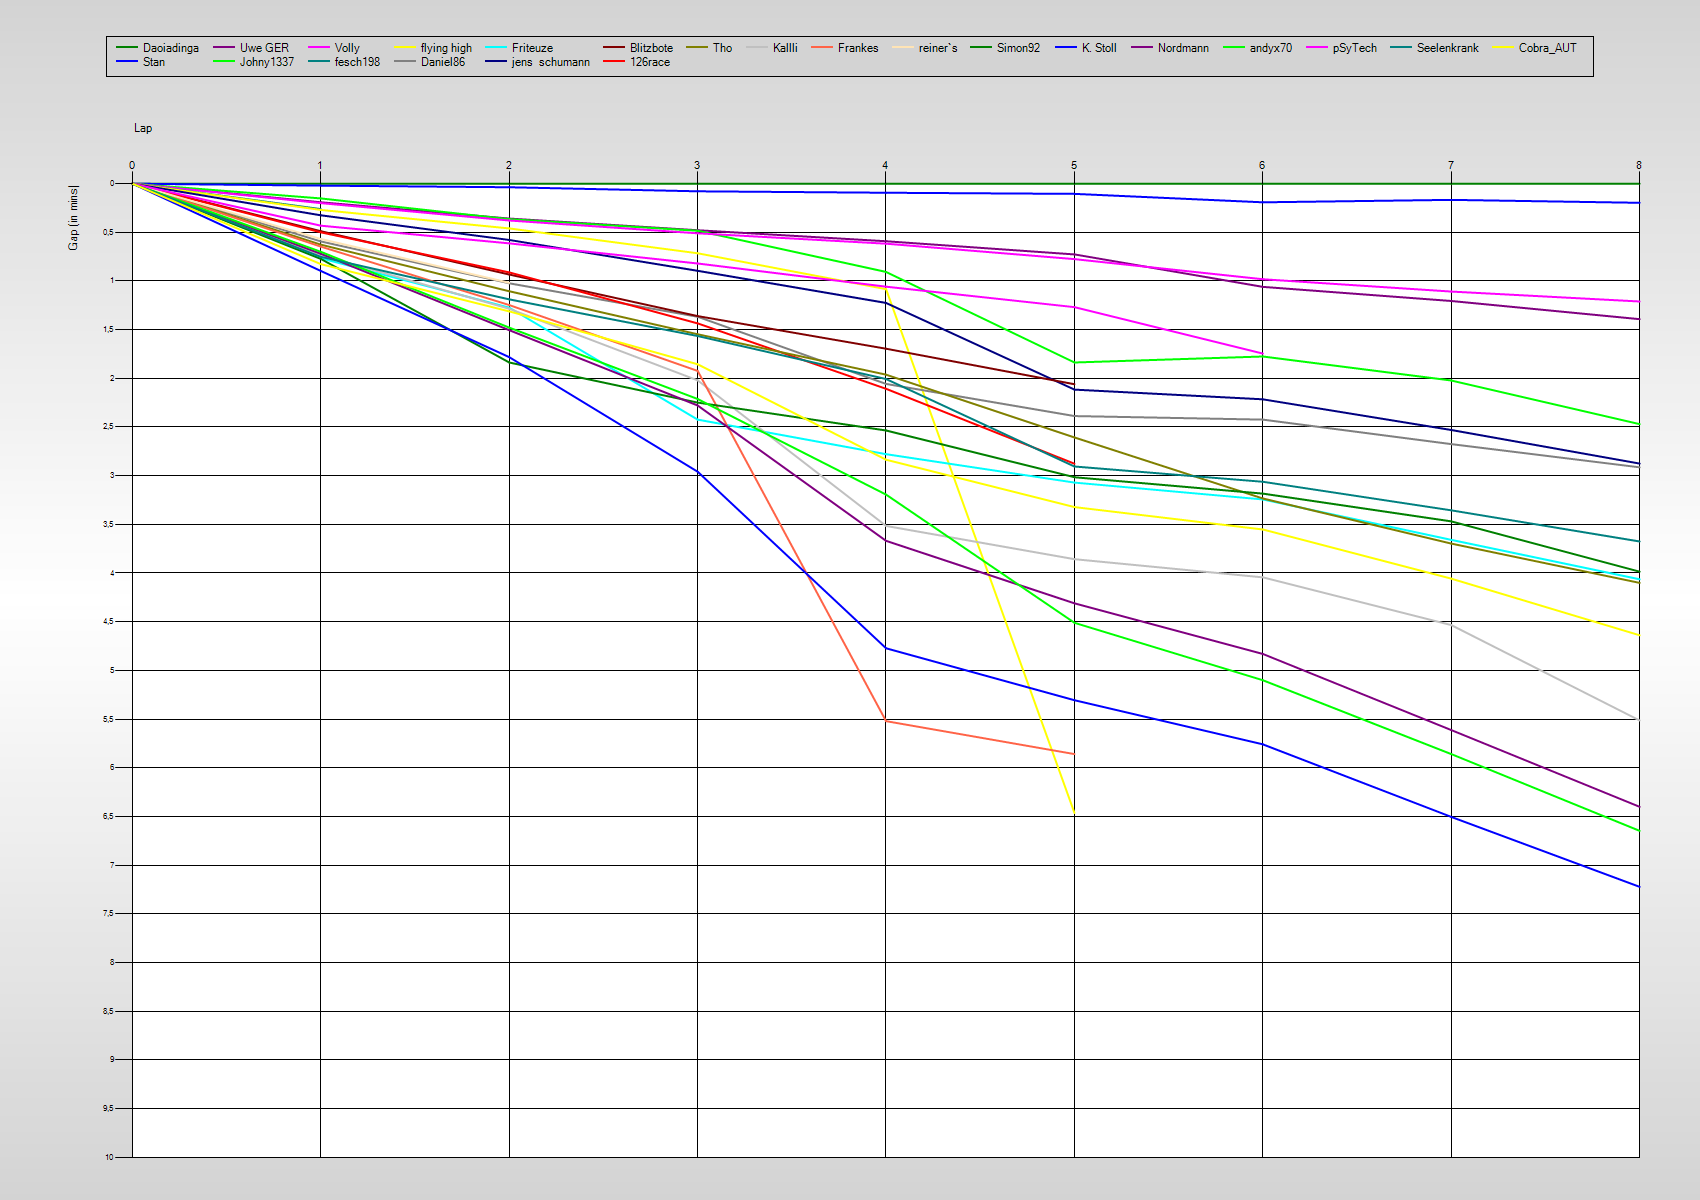
Task: Click lap 5 tick label on top axis
Action: (1074, 166)
